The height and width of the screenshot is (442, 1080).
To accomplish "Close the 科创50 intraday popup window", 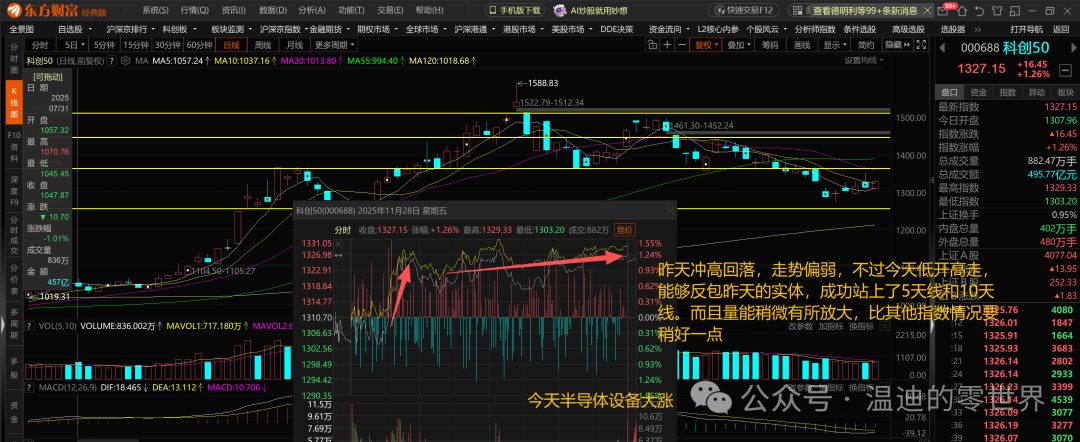I will point(670,211).
